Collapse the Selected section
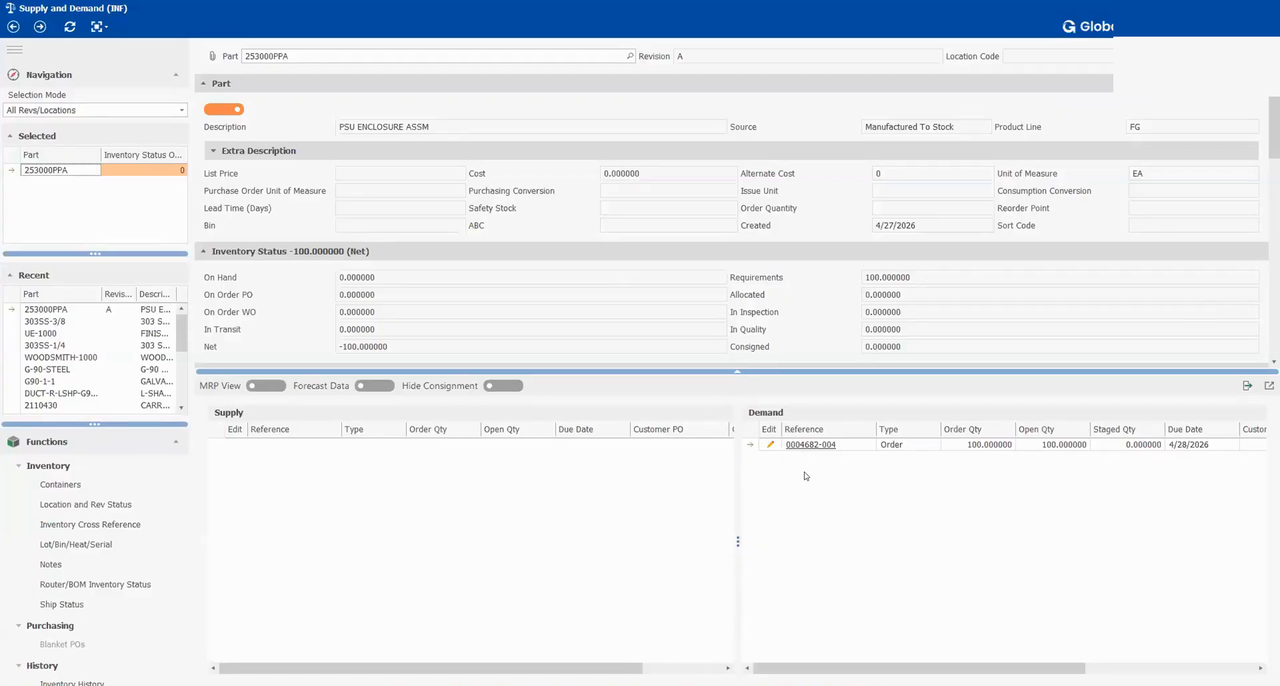The height and width of the screenshot is (686, 1280). [10, 136]
